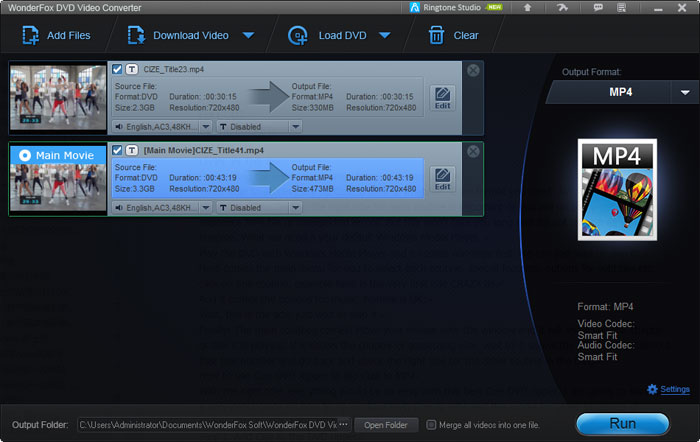Open subtitle dropdown for CIZE_Title23.mp4
The width and height of the screenshot is (700, 442).
point(296,127)
